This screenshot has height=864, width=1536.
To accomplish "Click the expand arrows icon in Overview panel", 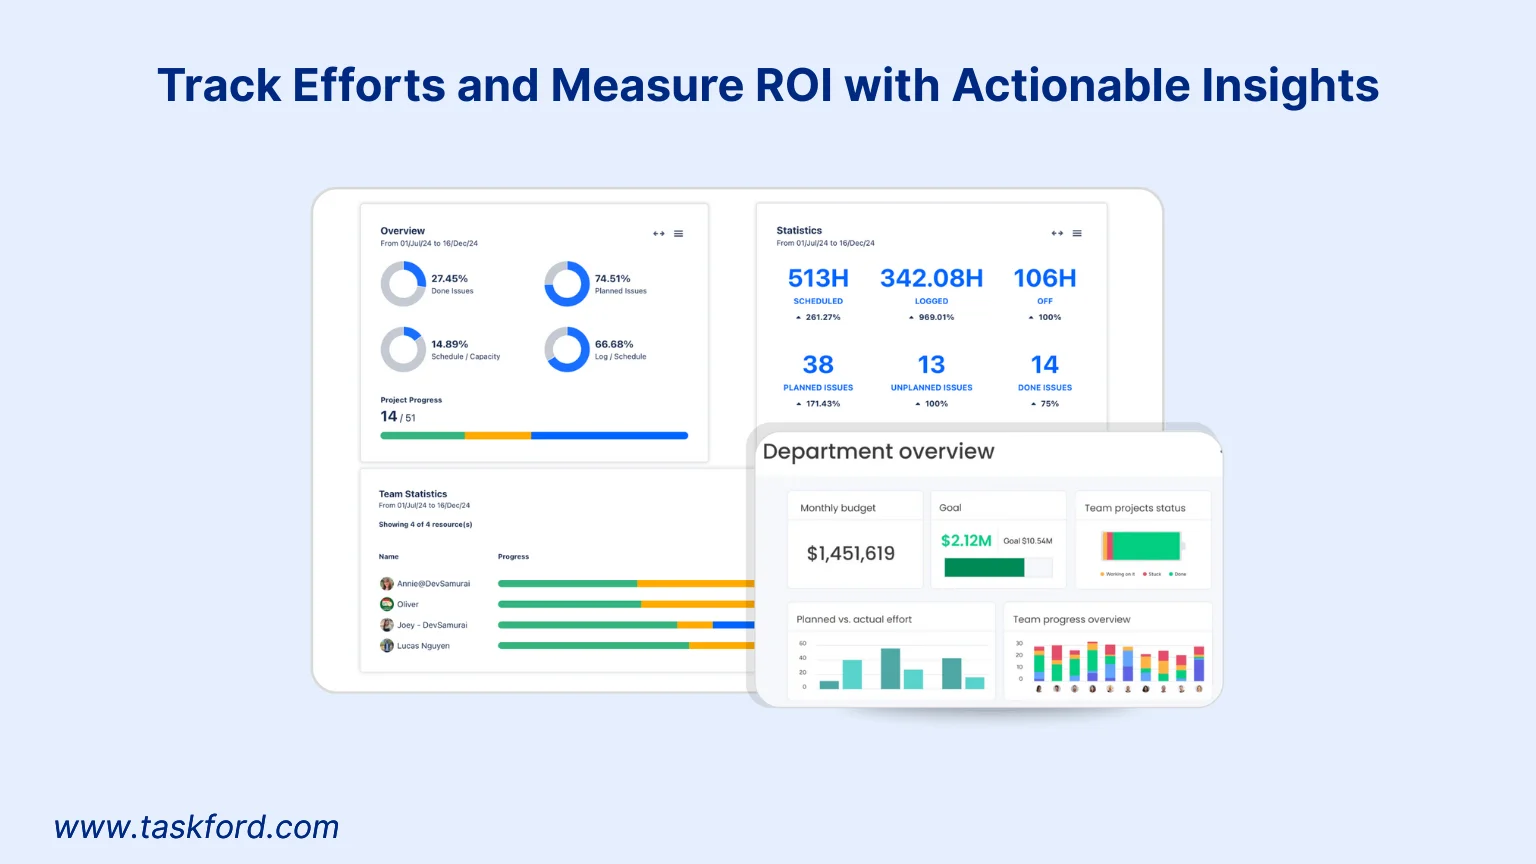I will [x=659, y=234].
